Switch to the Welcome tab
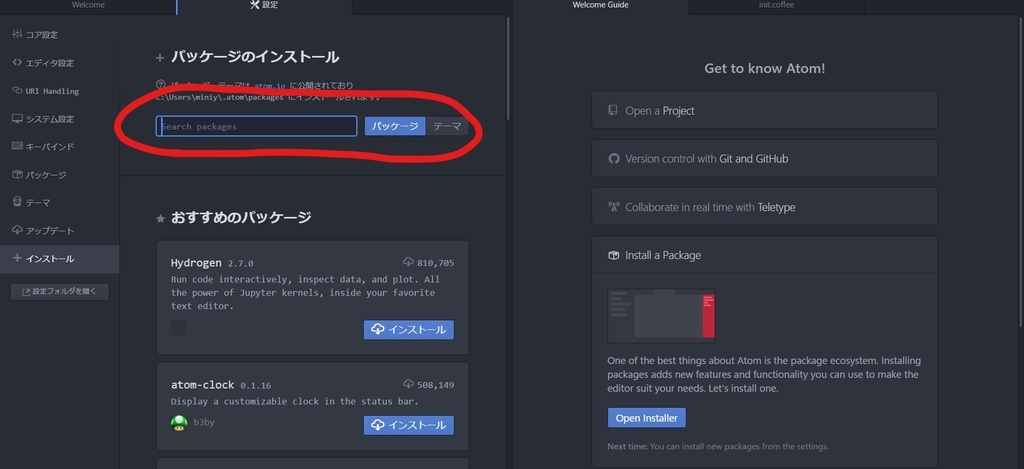This screenshot has height=469, width=1024. tap(88, 5)
